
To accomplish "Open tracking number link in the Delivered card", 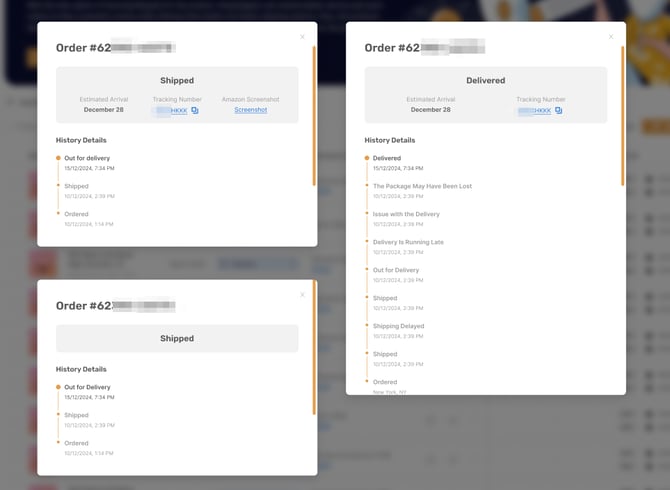I will tap(534, 111).
